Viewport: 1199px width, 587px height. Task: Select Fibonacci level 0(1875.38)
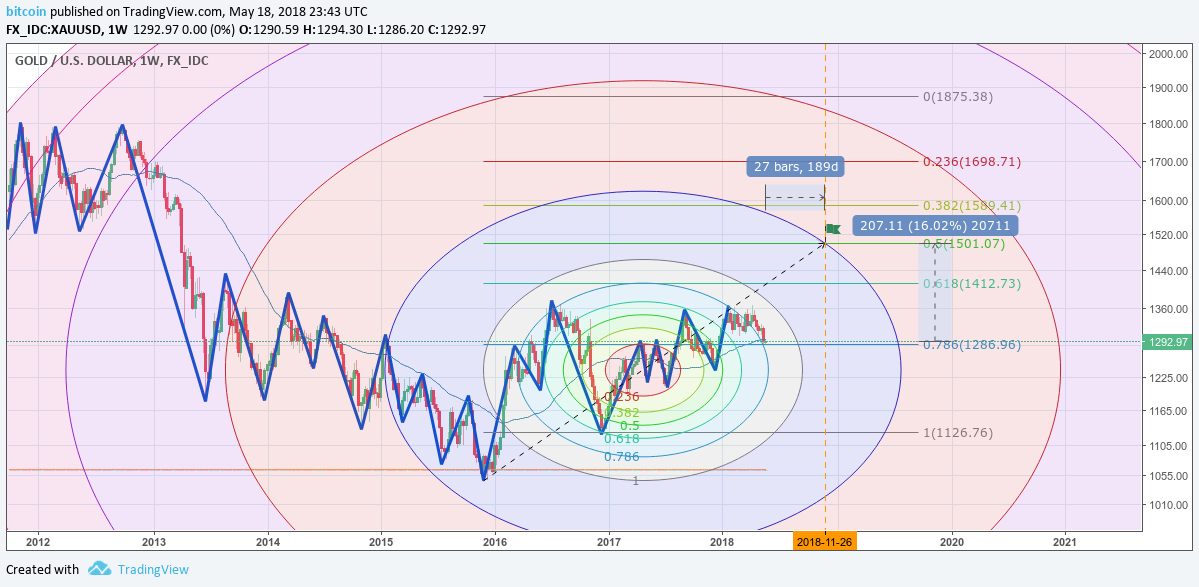pos(957,97)
